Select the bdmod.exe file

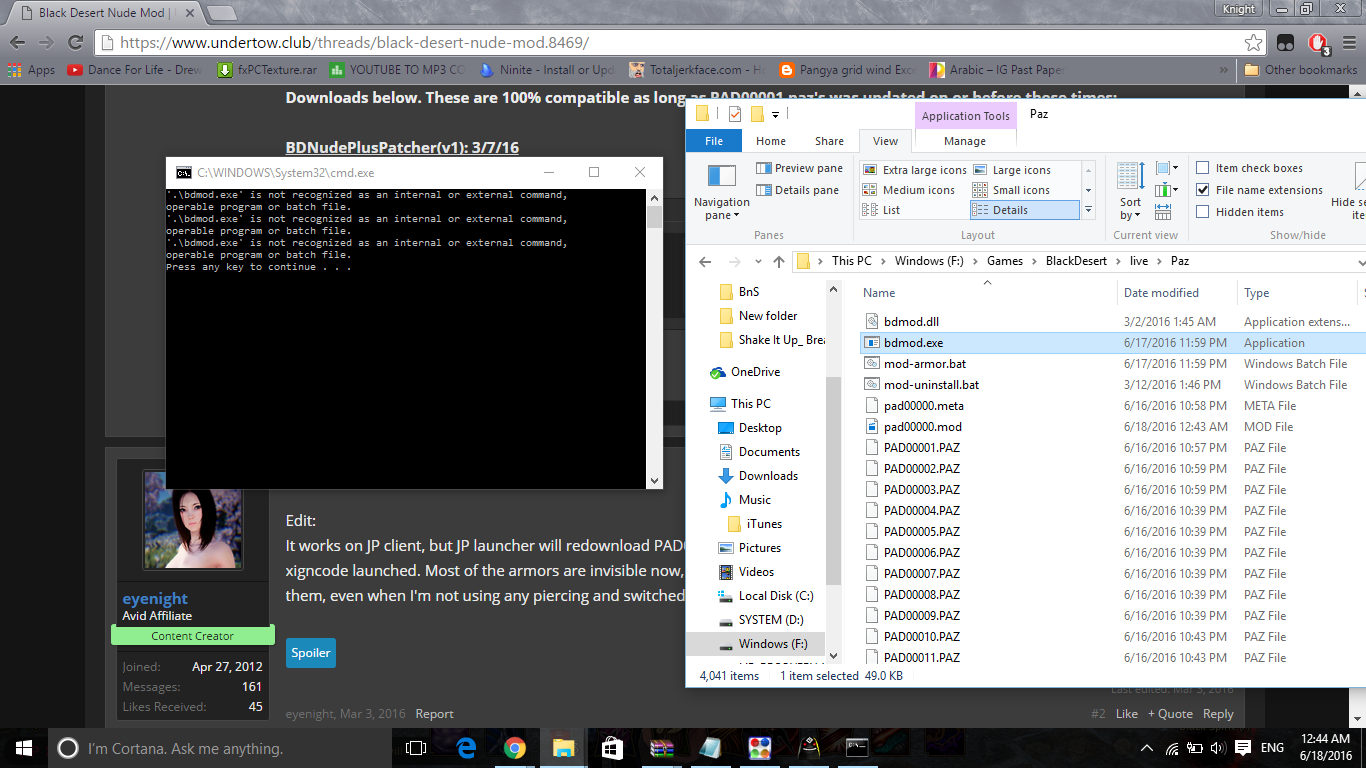point(913,343)
